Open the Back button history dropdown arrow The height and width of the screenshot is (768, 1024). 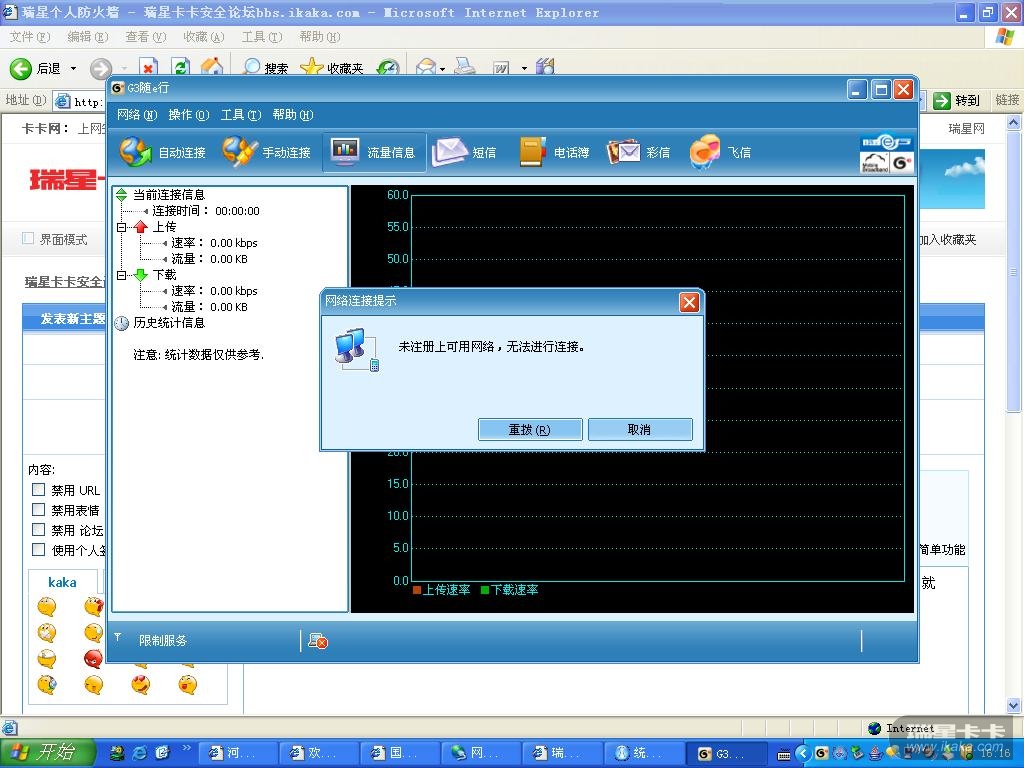click(73, 68)
